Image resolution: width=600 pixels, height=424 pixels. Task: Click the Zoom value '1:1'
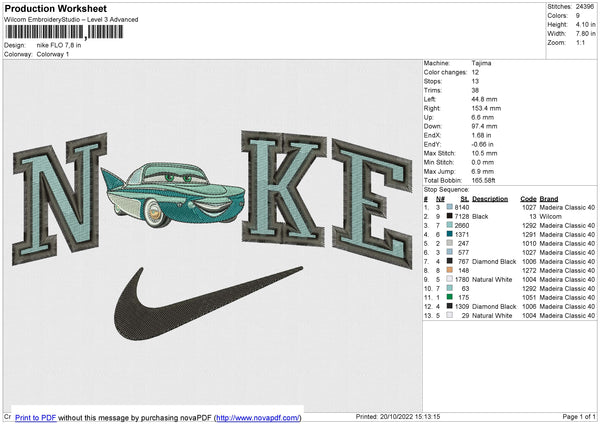(580, 42)
